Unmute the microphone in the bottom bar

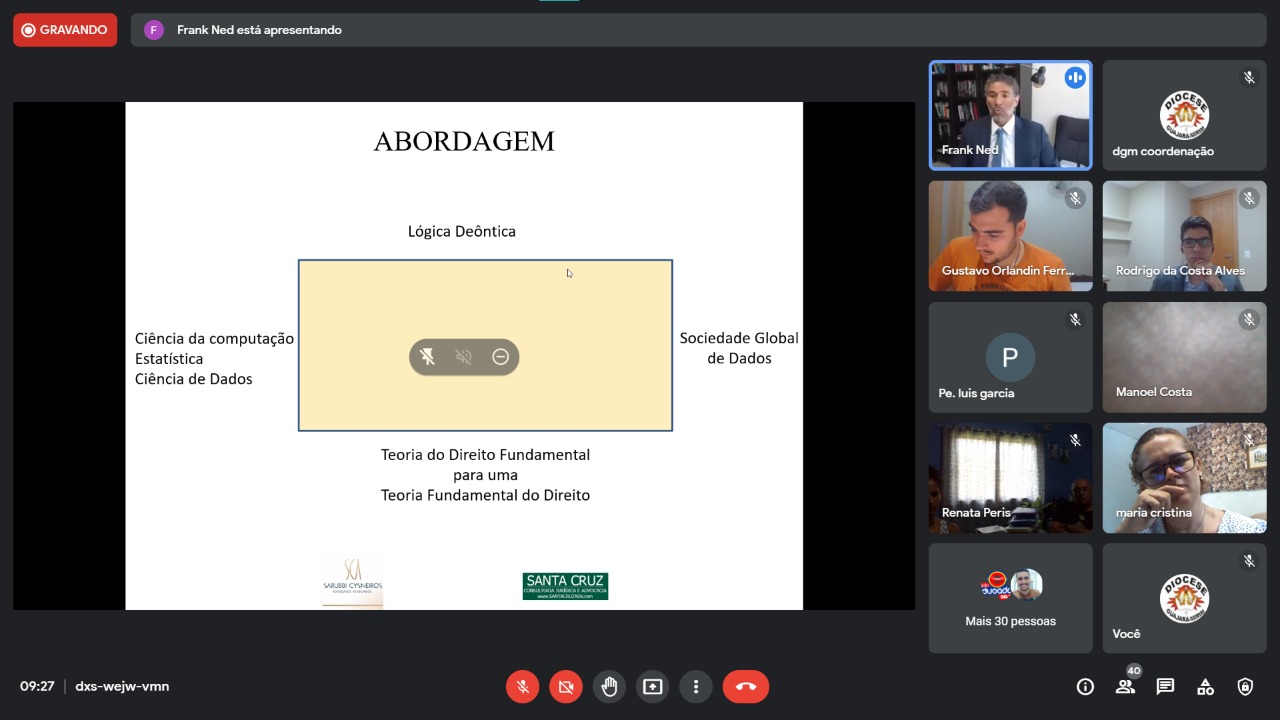[522, 687]
